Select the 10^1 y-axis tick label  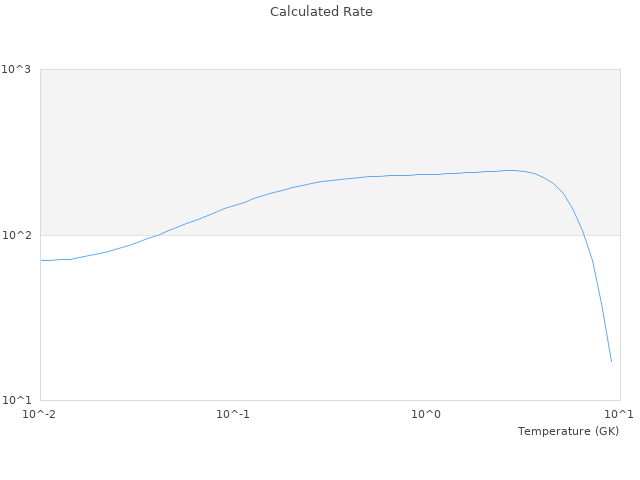[x=17, y=401]
